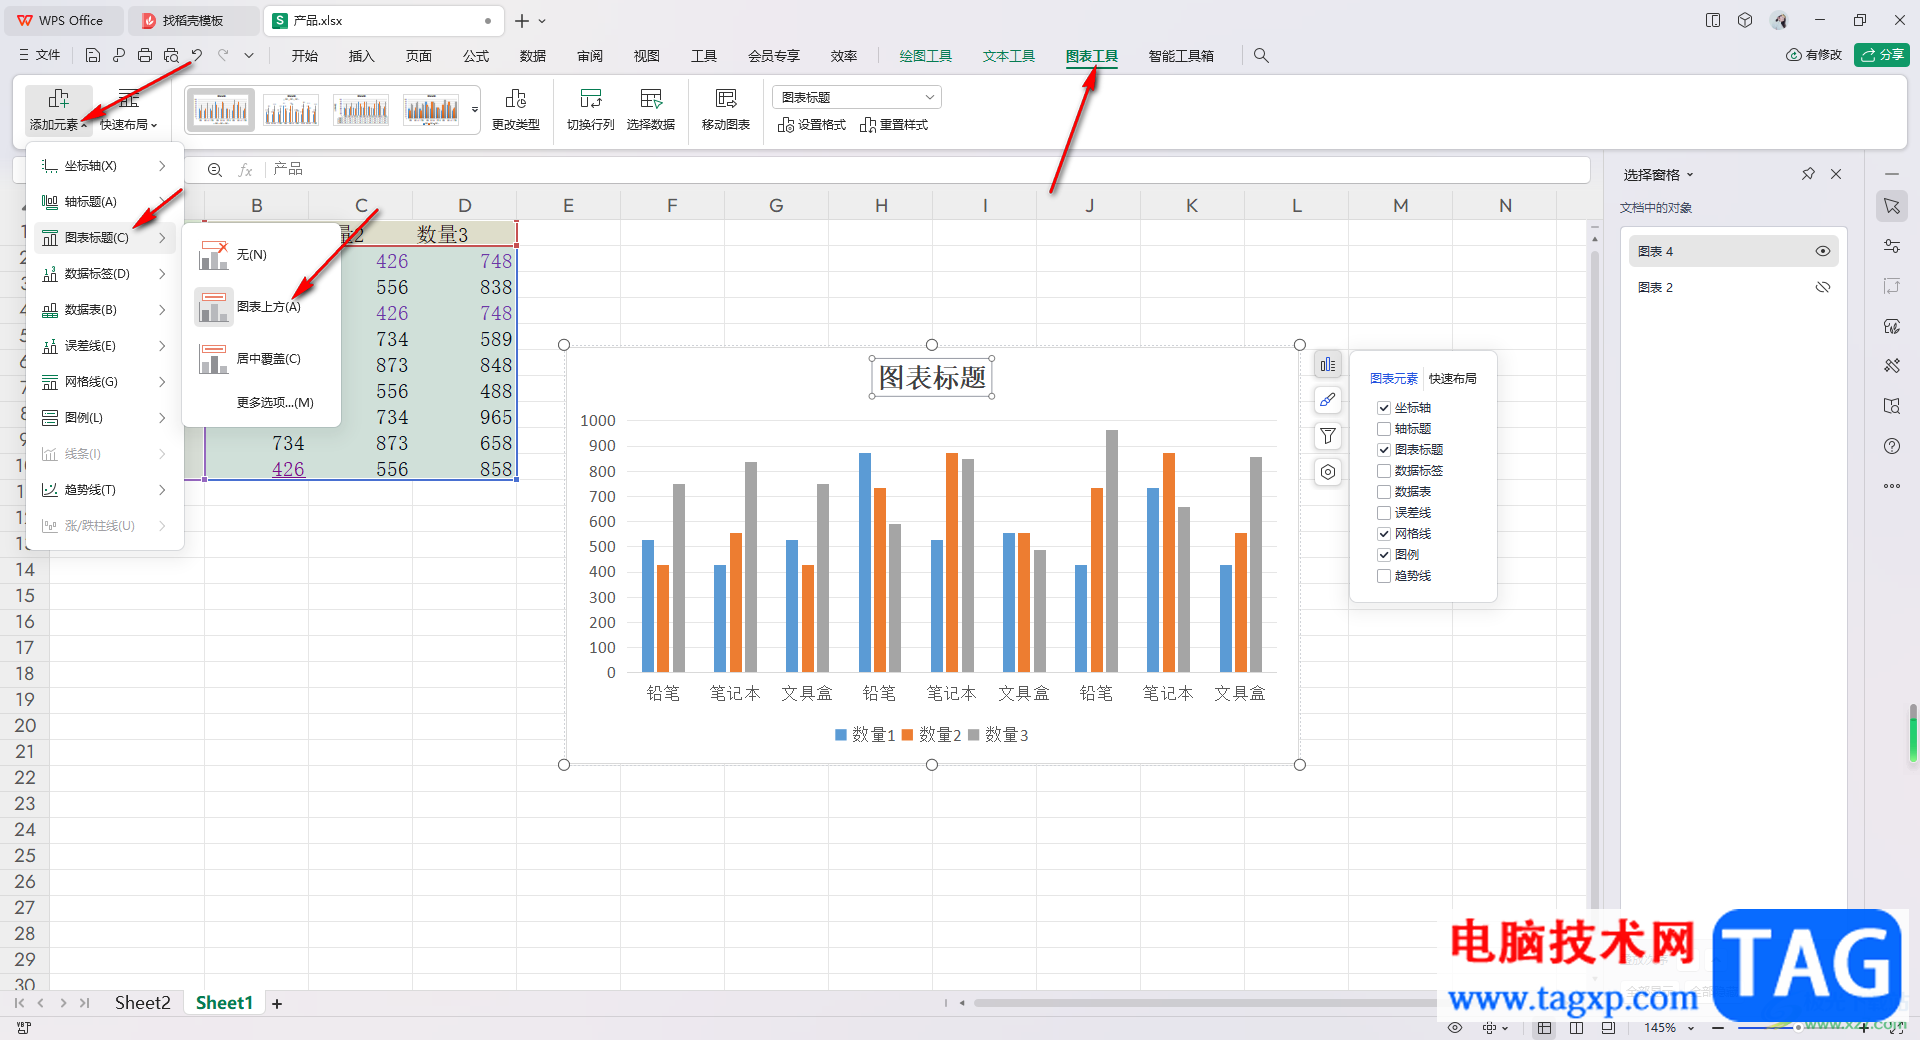Click more options icon in right sidebar
This screenshot has width=1920, height=1040.
point(1892,486)
